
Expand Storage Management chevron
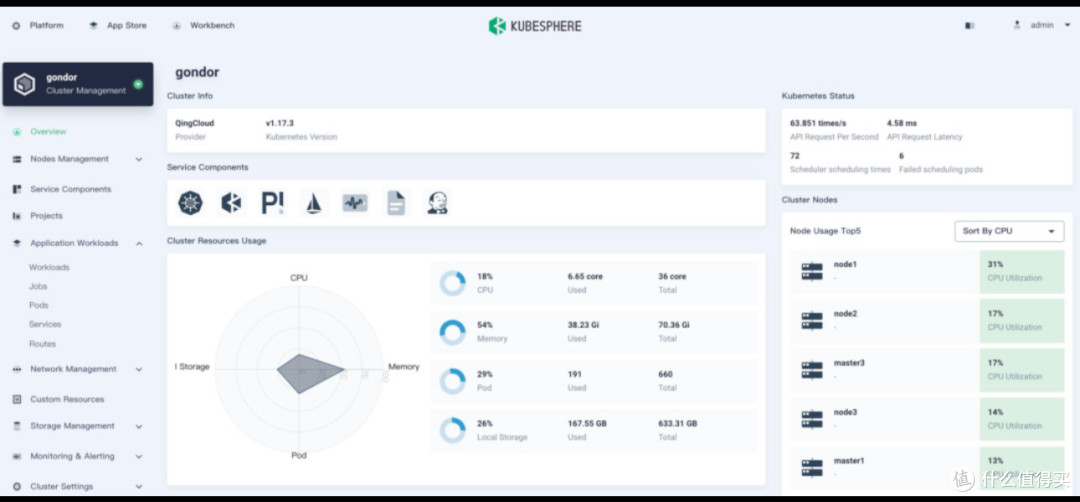pyautogui.click(x=139, y=426)
